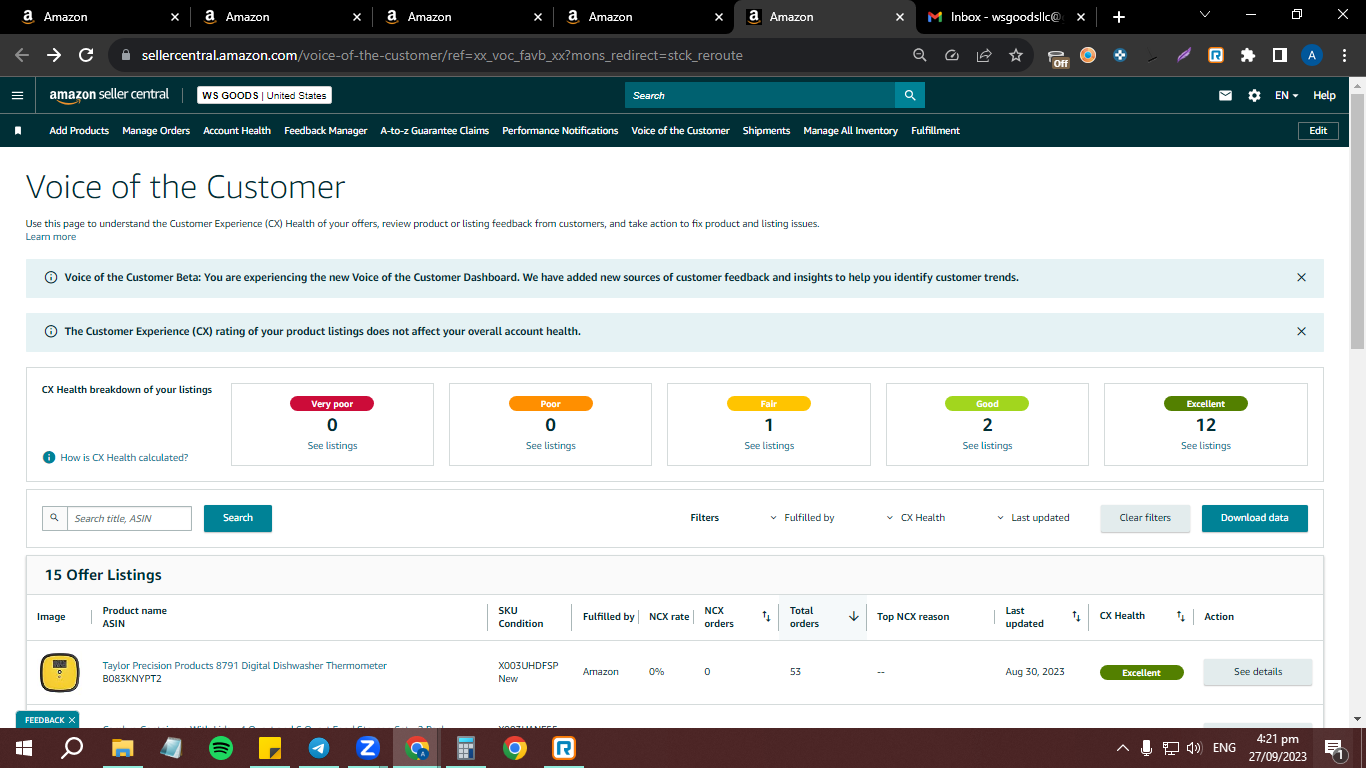Open the Seller Central messages envelope icon
This screenshot has width=1366, height=768.
pos(1225,95)
